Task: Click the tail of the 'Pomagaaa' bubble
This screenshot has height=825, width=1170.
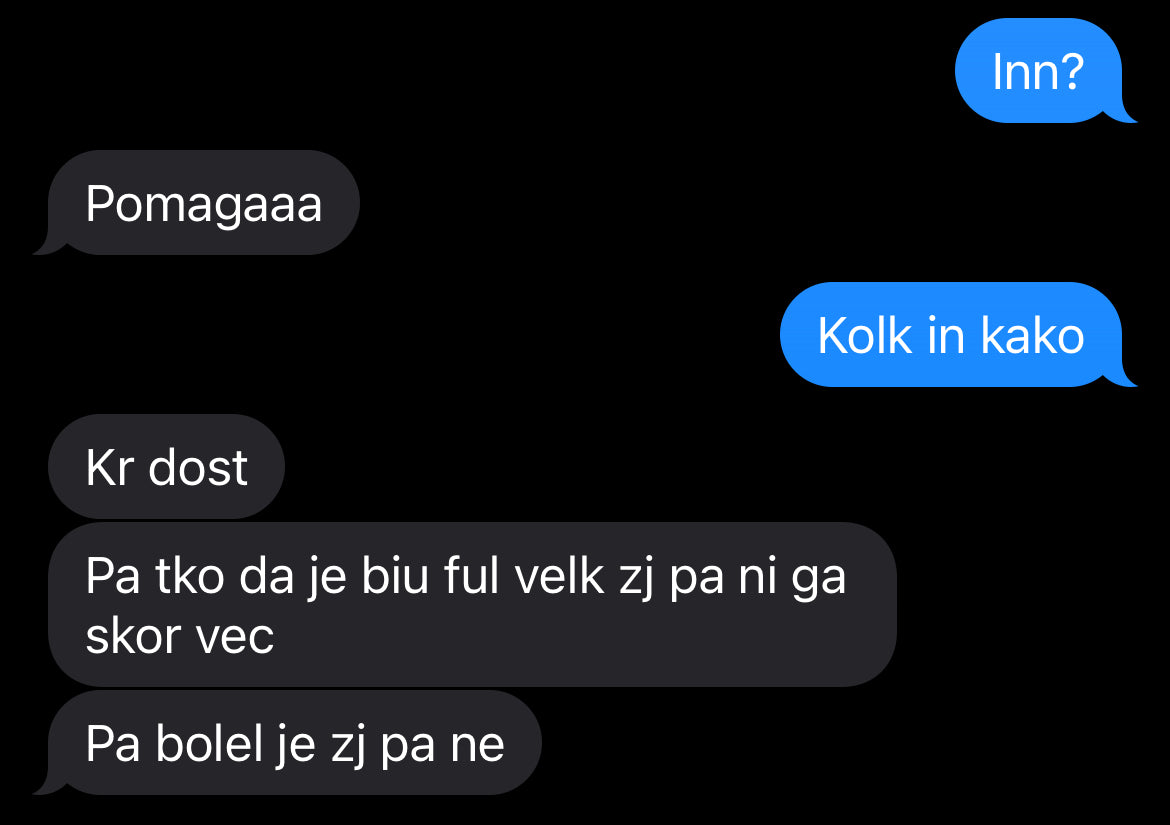Action: point(49,244)
